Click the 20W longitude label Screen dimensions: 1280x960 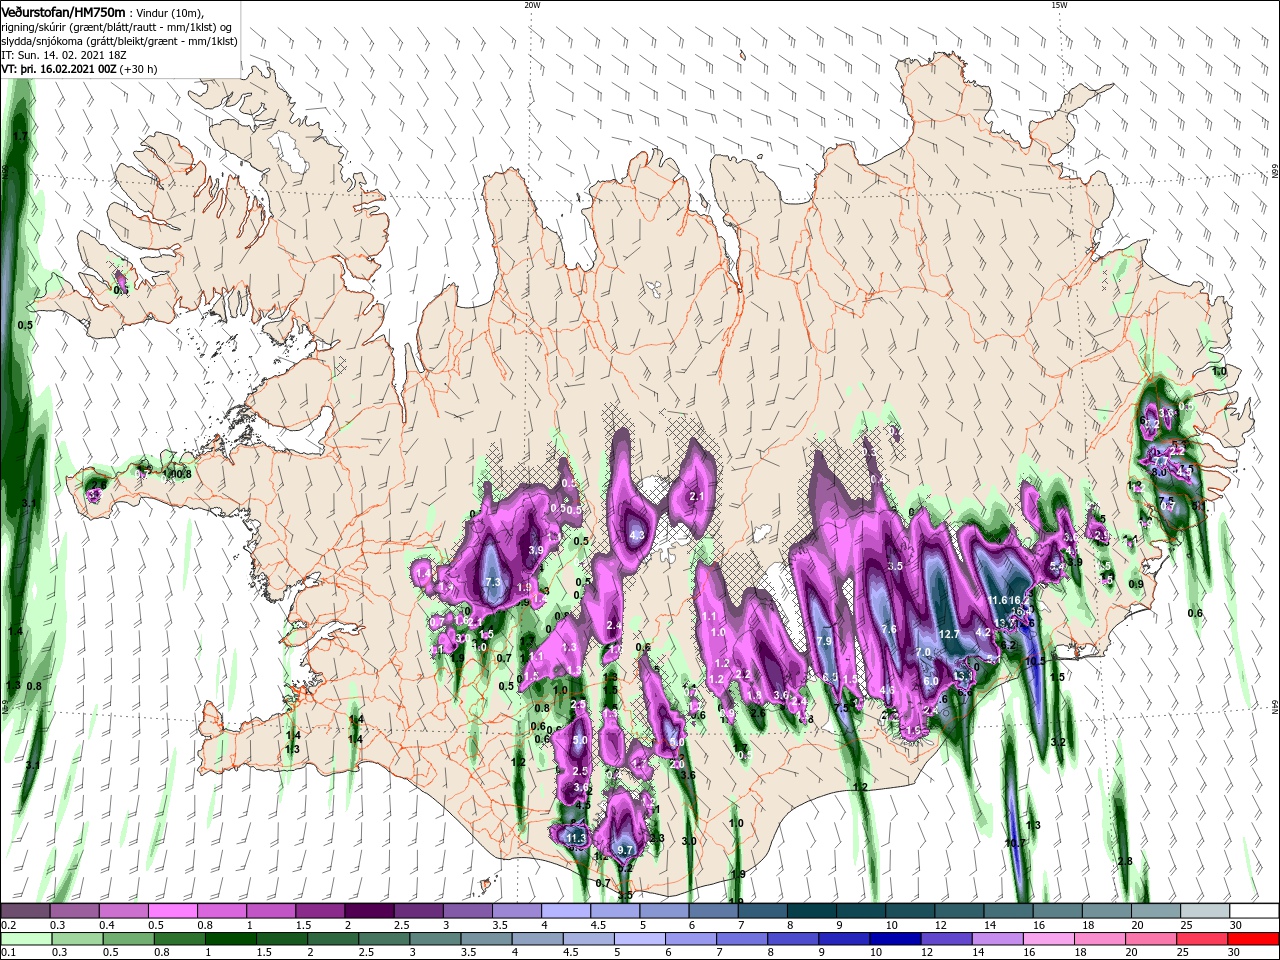(x=532, y=5)
